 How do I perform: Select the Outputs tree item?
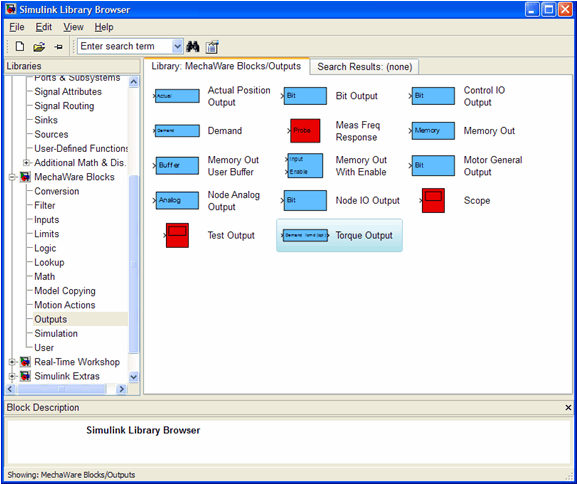click(51, 319)
